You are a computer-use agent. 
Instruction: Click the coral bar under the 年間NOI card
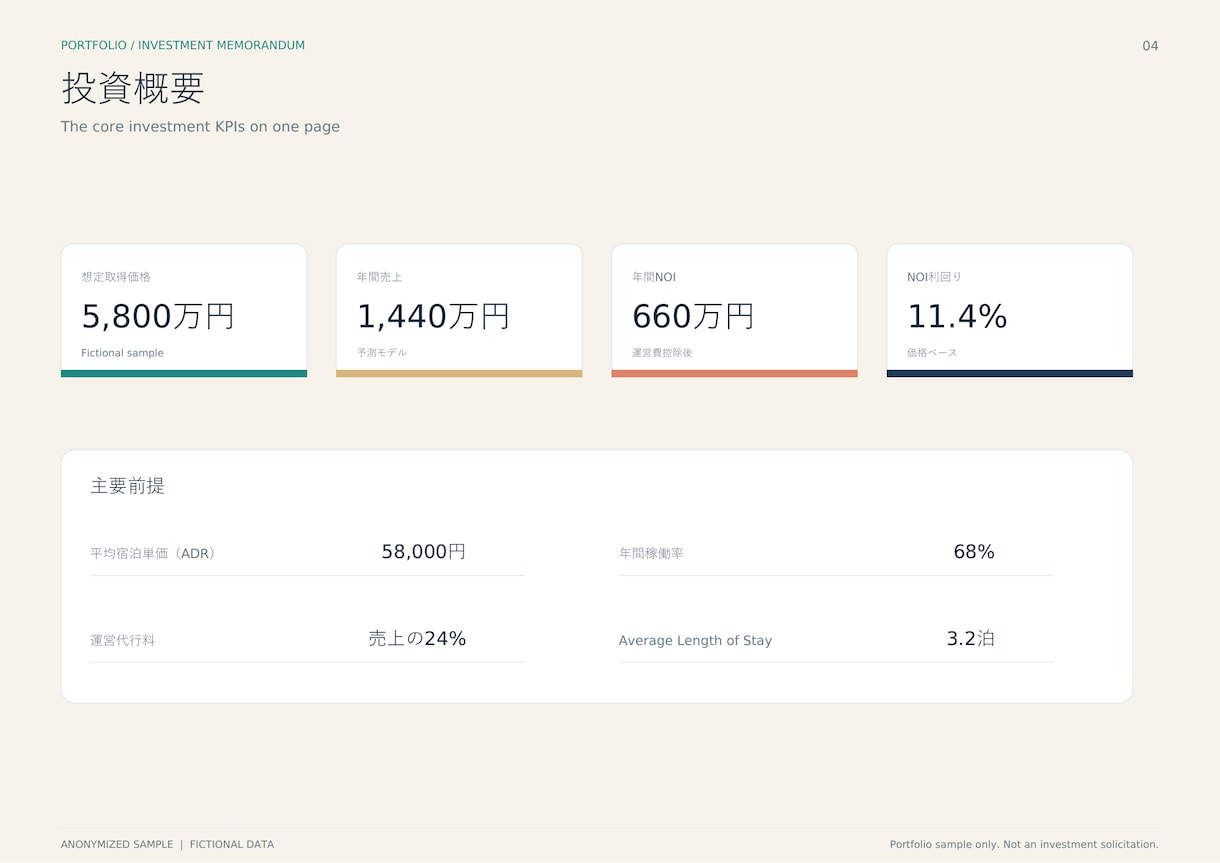734,373
